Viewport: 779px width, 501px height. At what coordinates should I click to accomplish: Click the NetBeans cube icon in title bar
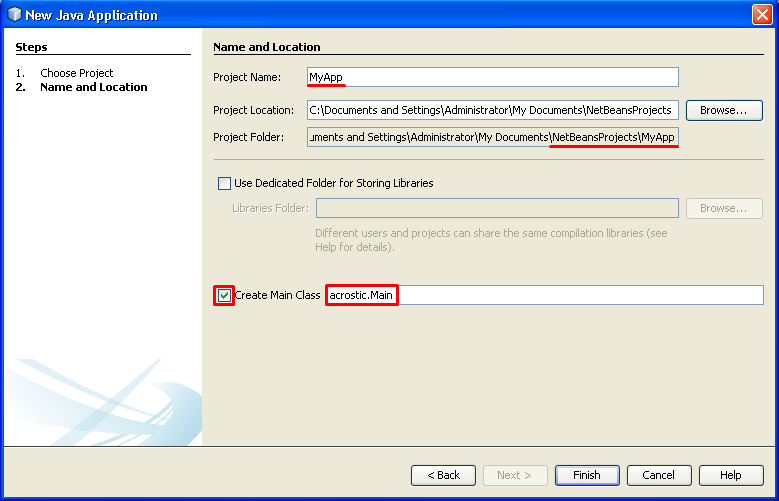click(x=14, y=14)
